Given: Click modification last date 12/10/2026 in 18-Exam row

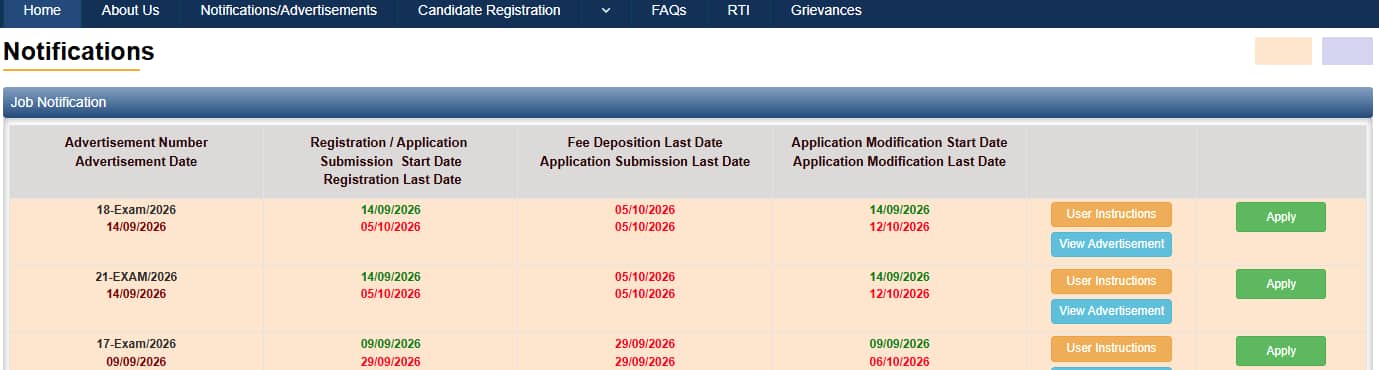Looking at the screenshot, I should 900,227.
